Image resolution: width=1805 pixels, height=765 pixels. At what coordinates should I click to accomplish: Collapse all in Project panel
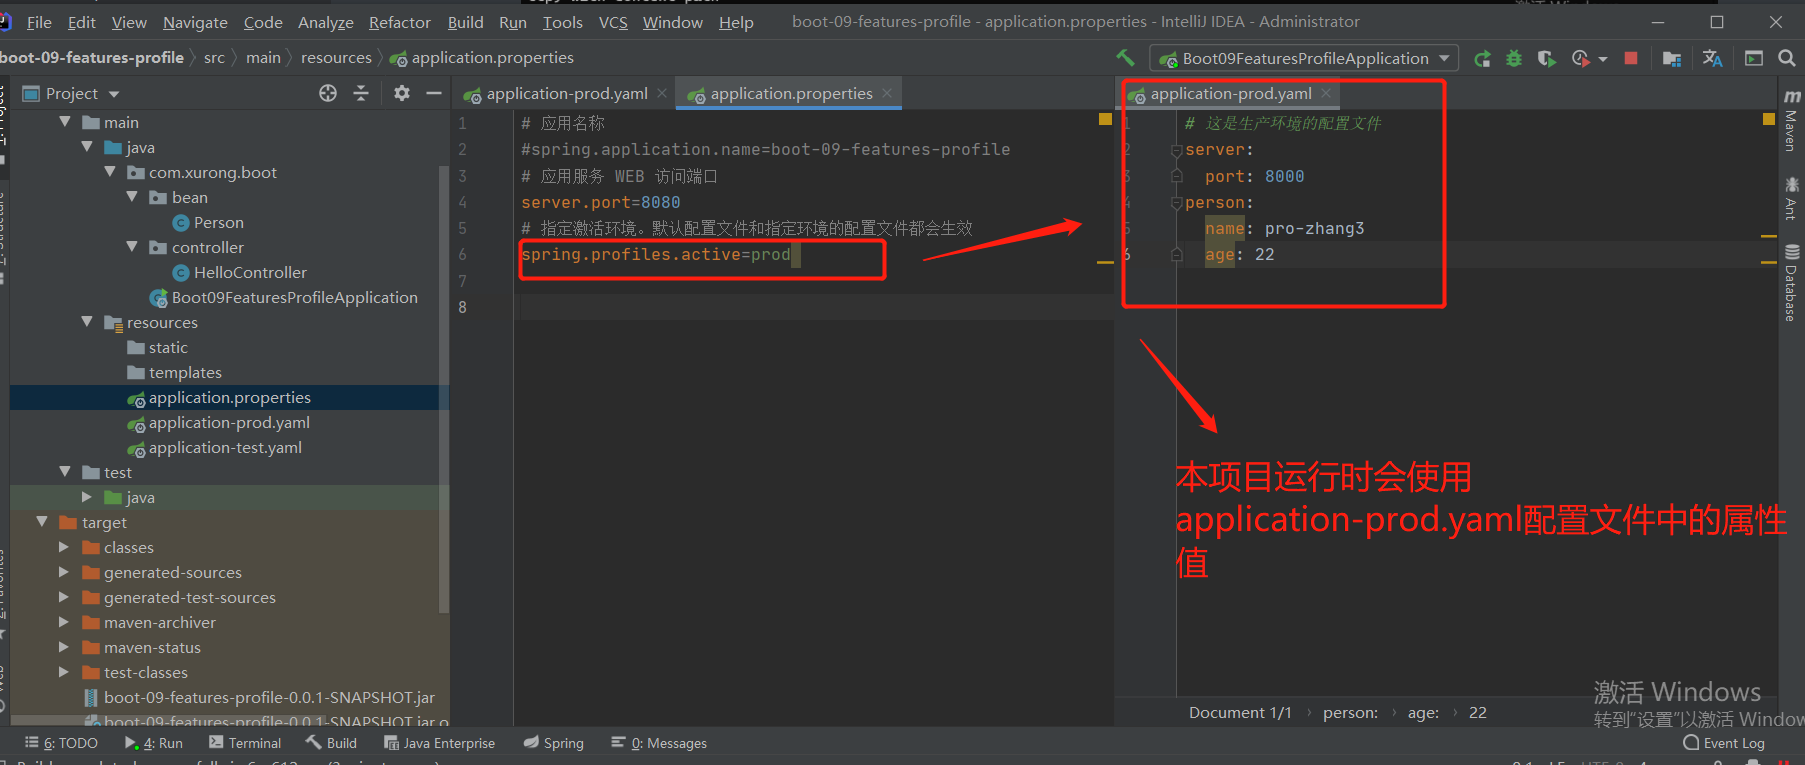[x=361, y=93]
